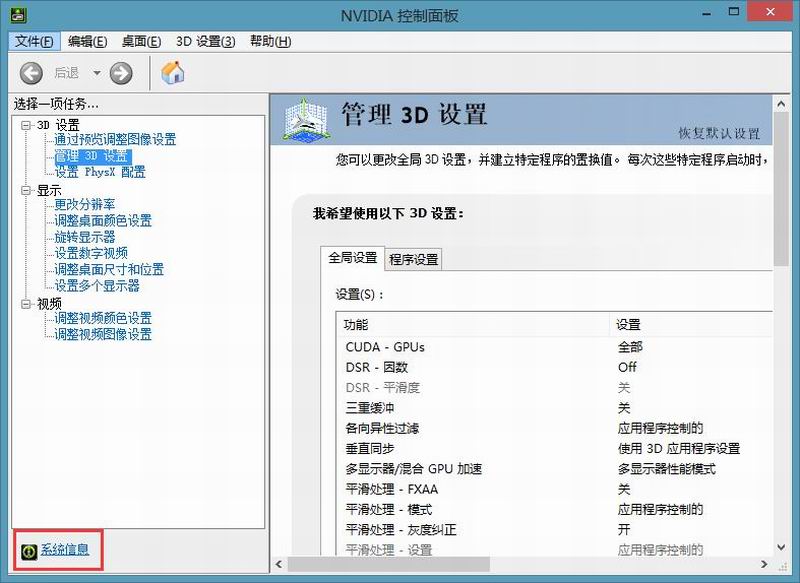Screen dimensions: 800x583
Task: Click the Back arrow button
Action: (x=31, y=73)
